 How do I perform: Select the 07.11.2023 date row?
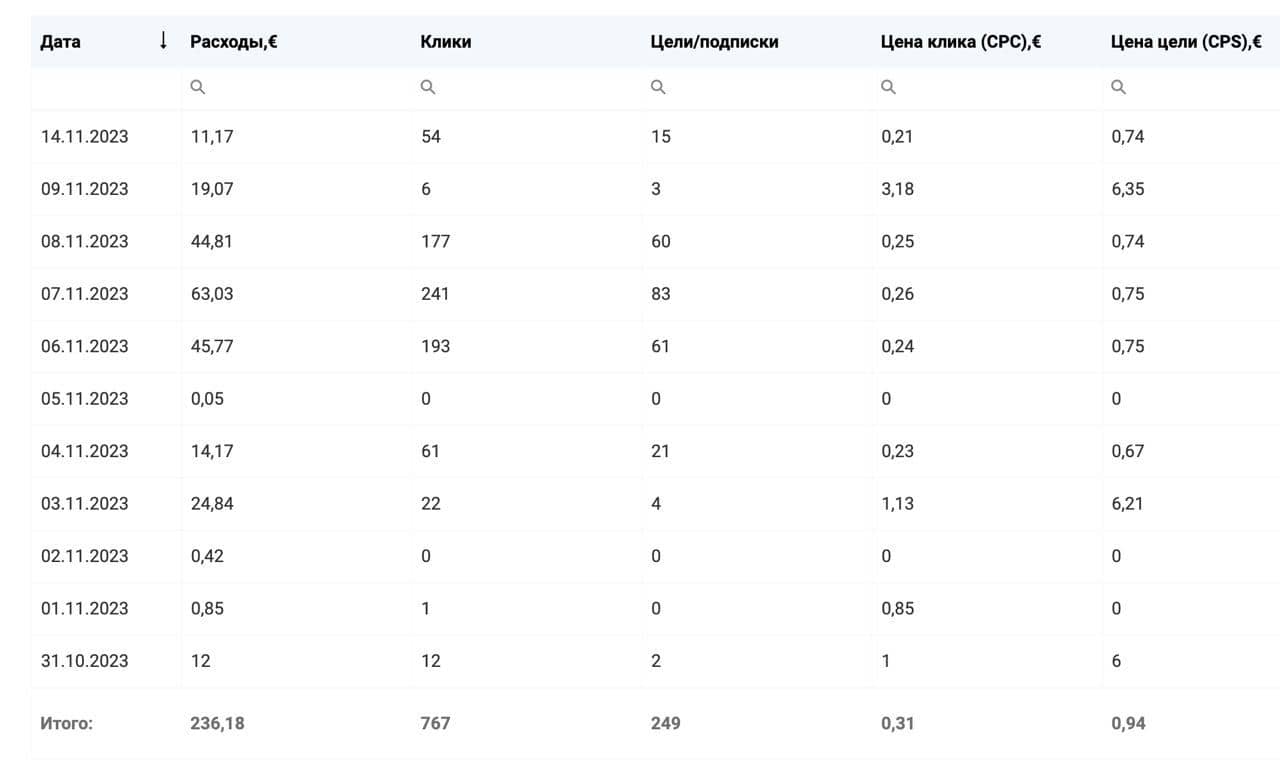point(85,294)
